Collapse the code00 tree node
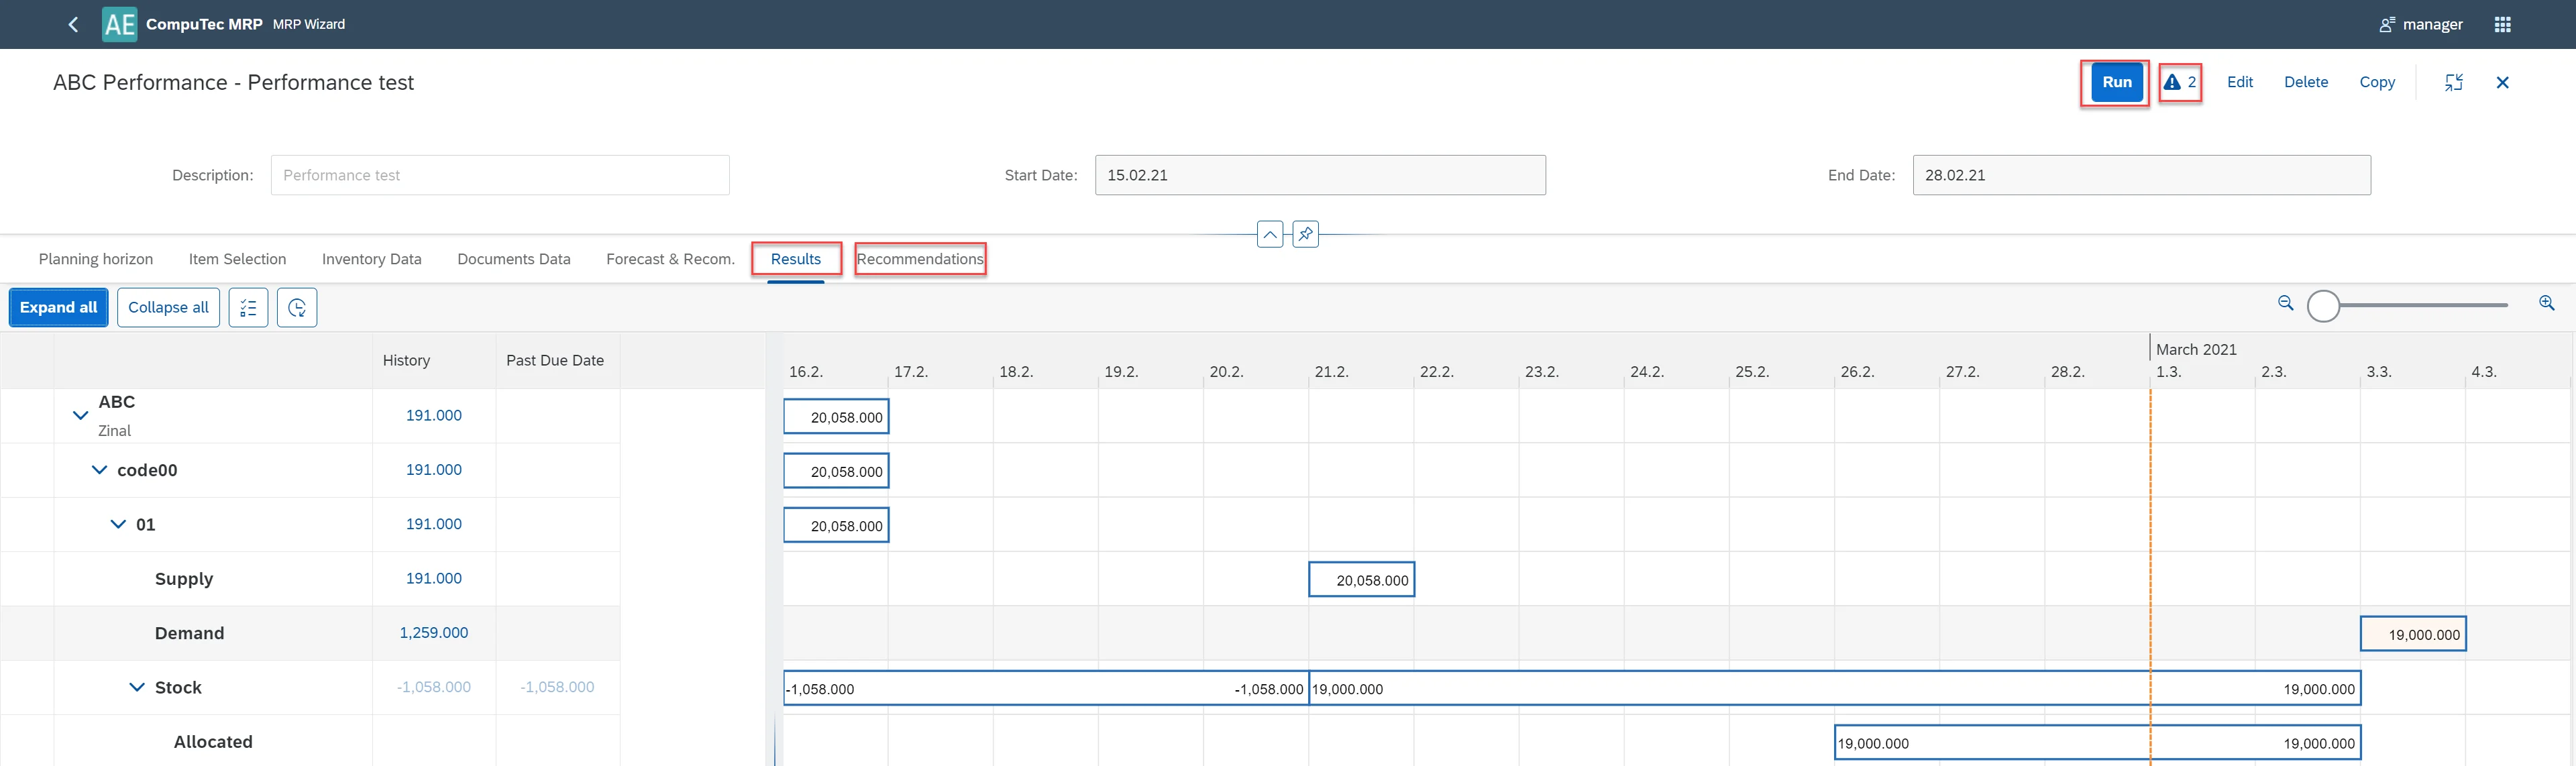Viewport: 2576px width, 766px height. point(99,470)
